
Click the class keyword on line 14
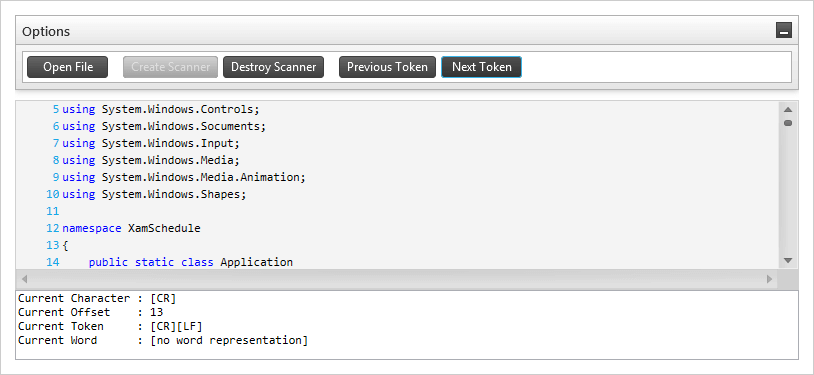(197, 262)
